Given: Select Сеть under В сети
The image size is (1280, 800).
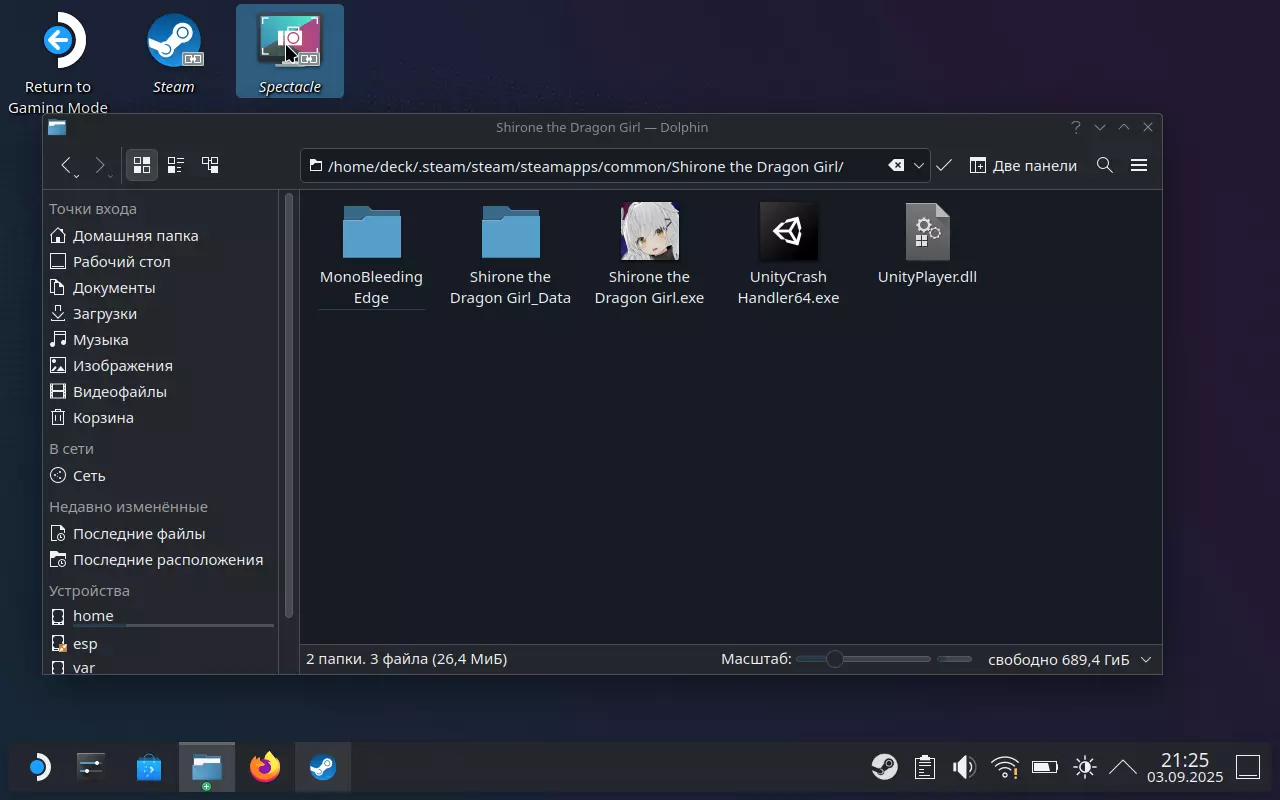Looking at the screenshot, I should [161, 476].
